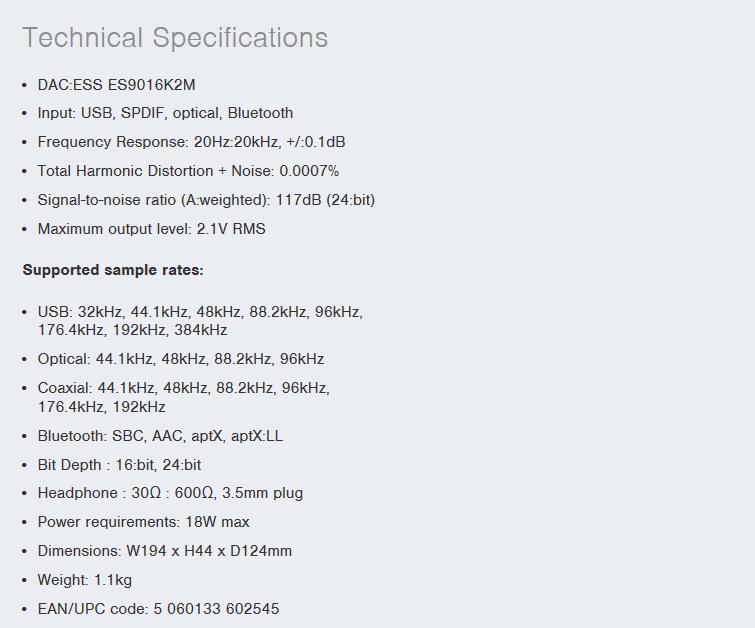Screen dimensions: 755x628
Task: Click Power requirements: 18W max
Action: click(143, 522)
